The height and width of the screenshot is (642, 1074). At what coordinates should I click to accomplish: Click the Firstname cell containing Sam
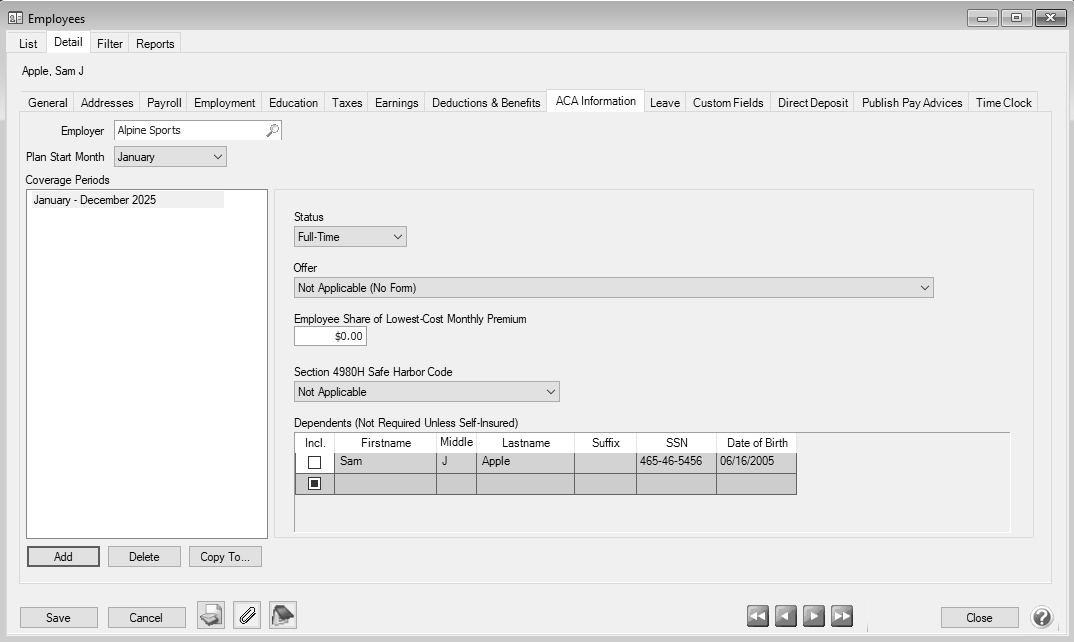(x=386, y=462)
